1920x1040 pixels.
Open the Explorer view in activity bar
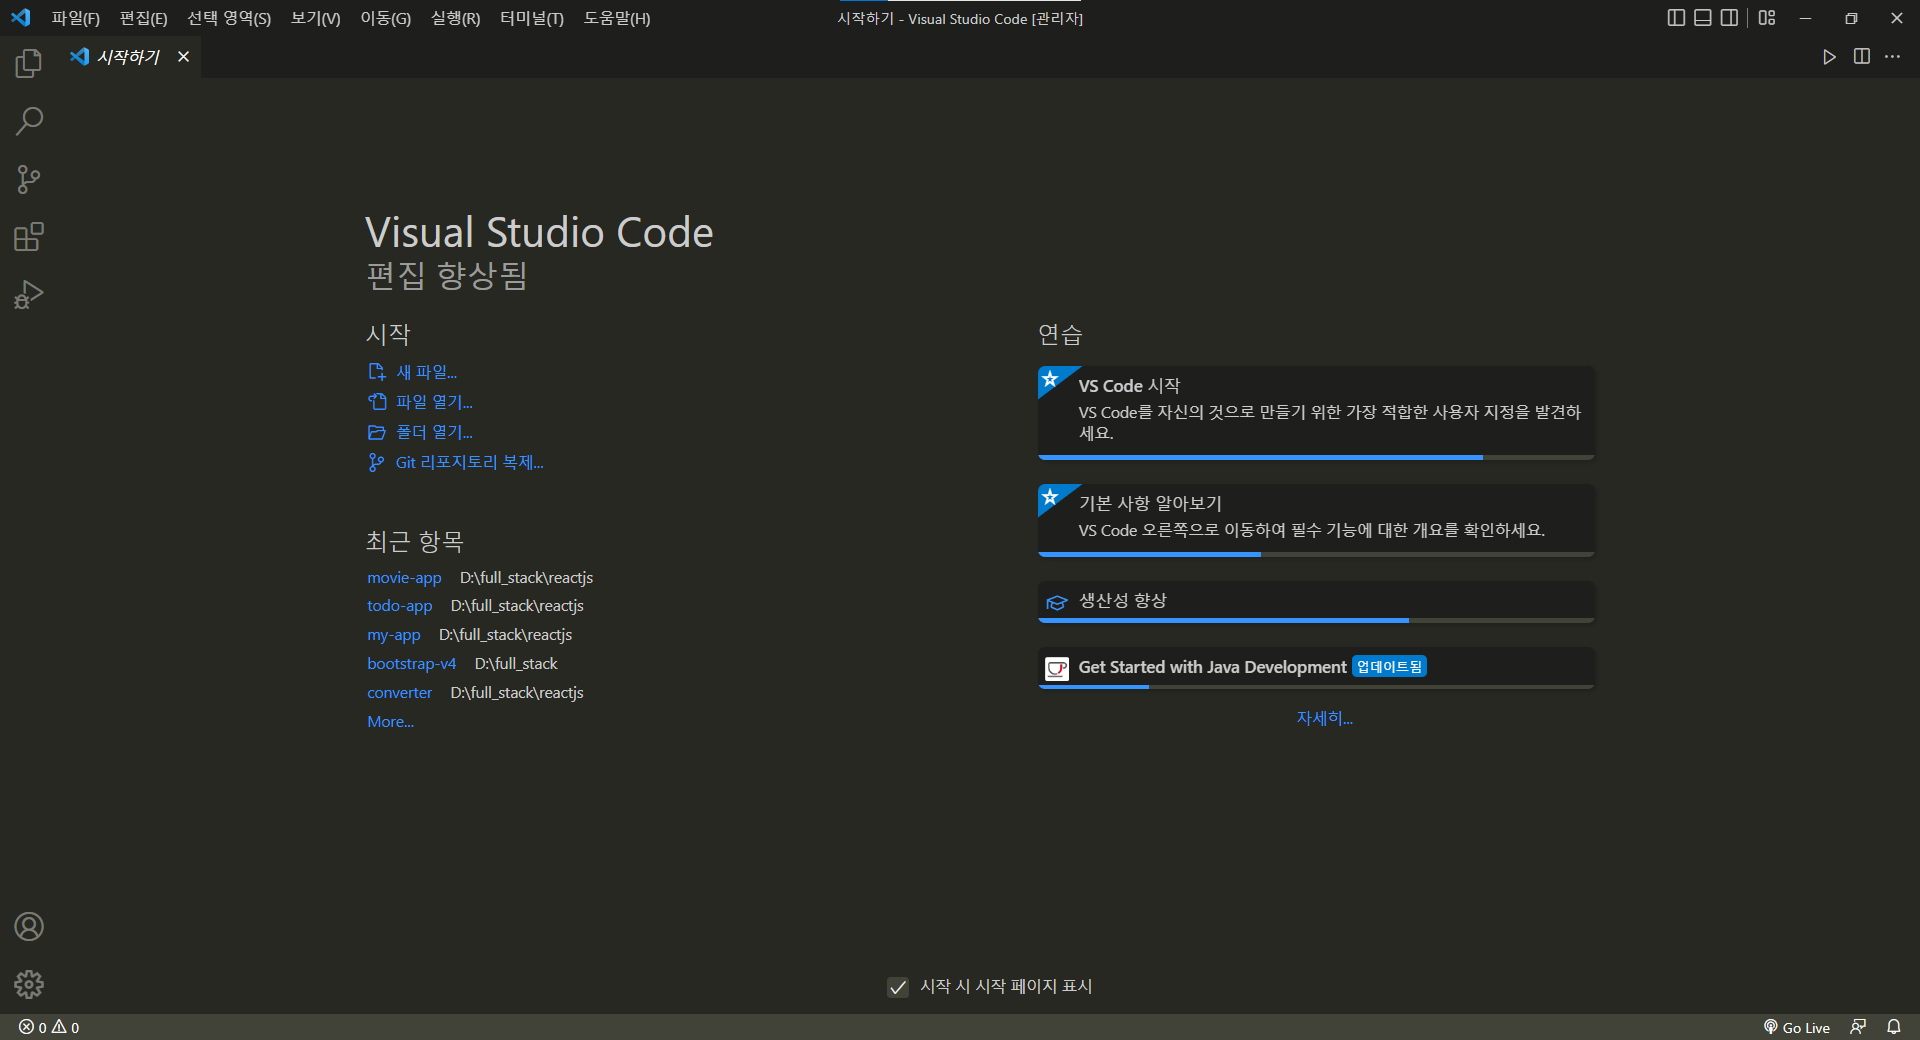point(29,64)
